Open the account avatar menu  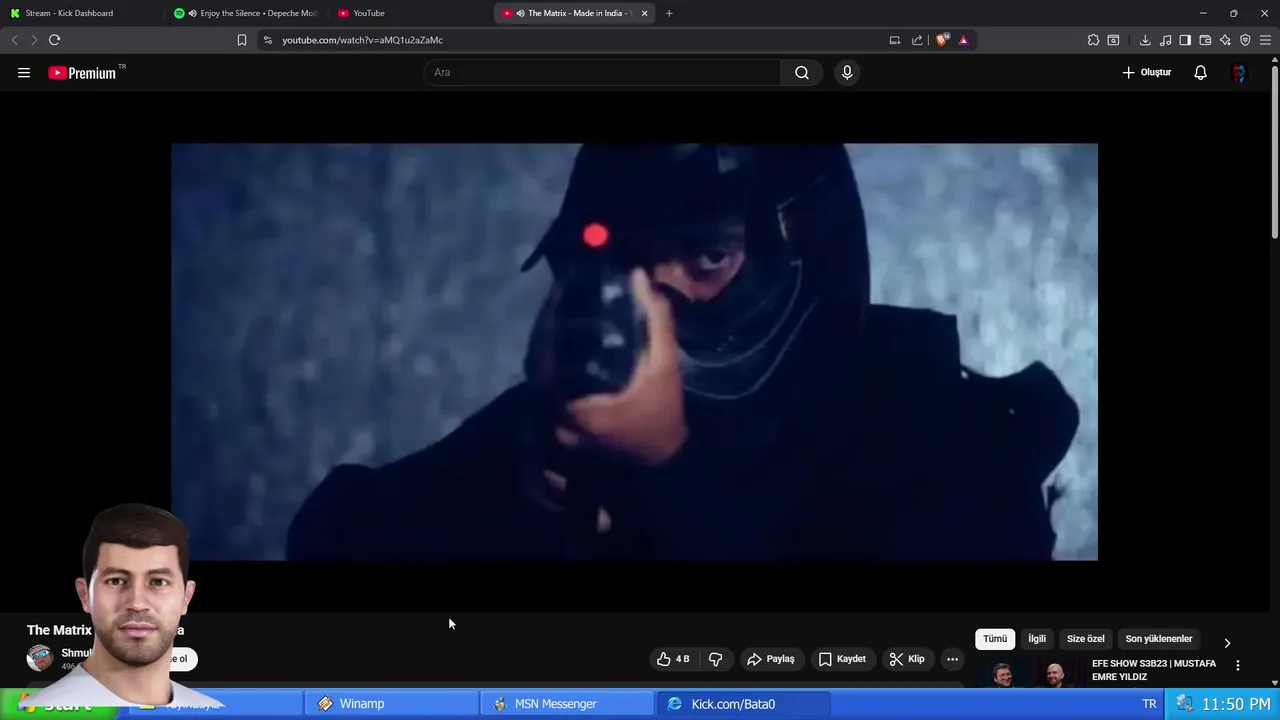click(x=1239, y=72)
